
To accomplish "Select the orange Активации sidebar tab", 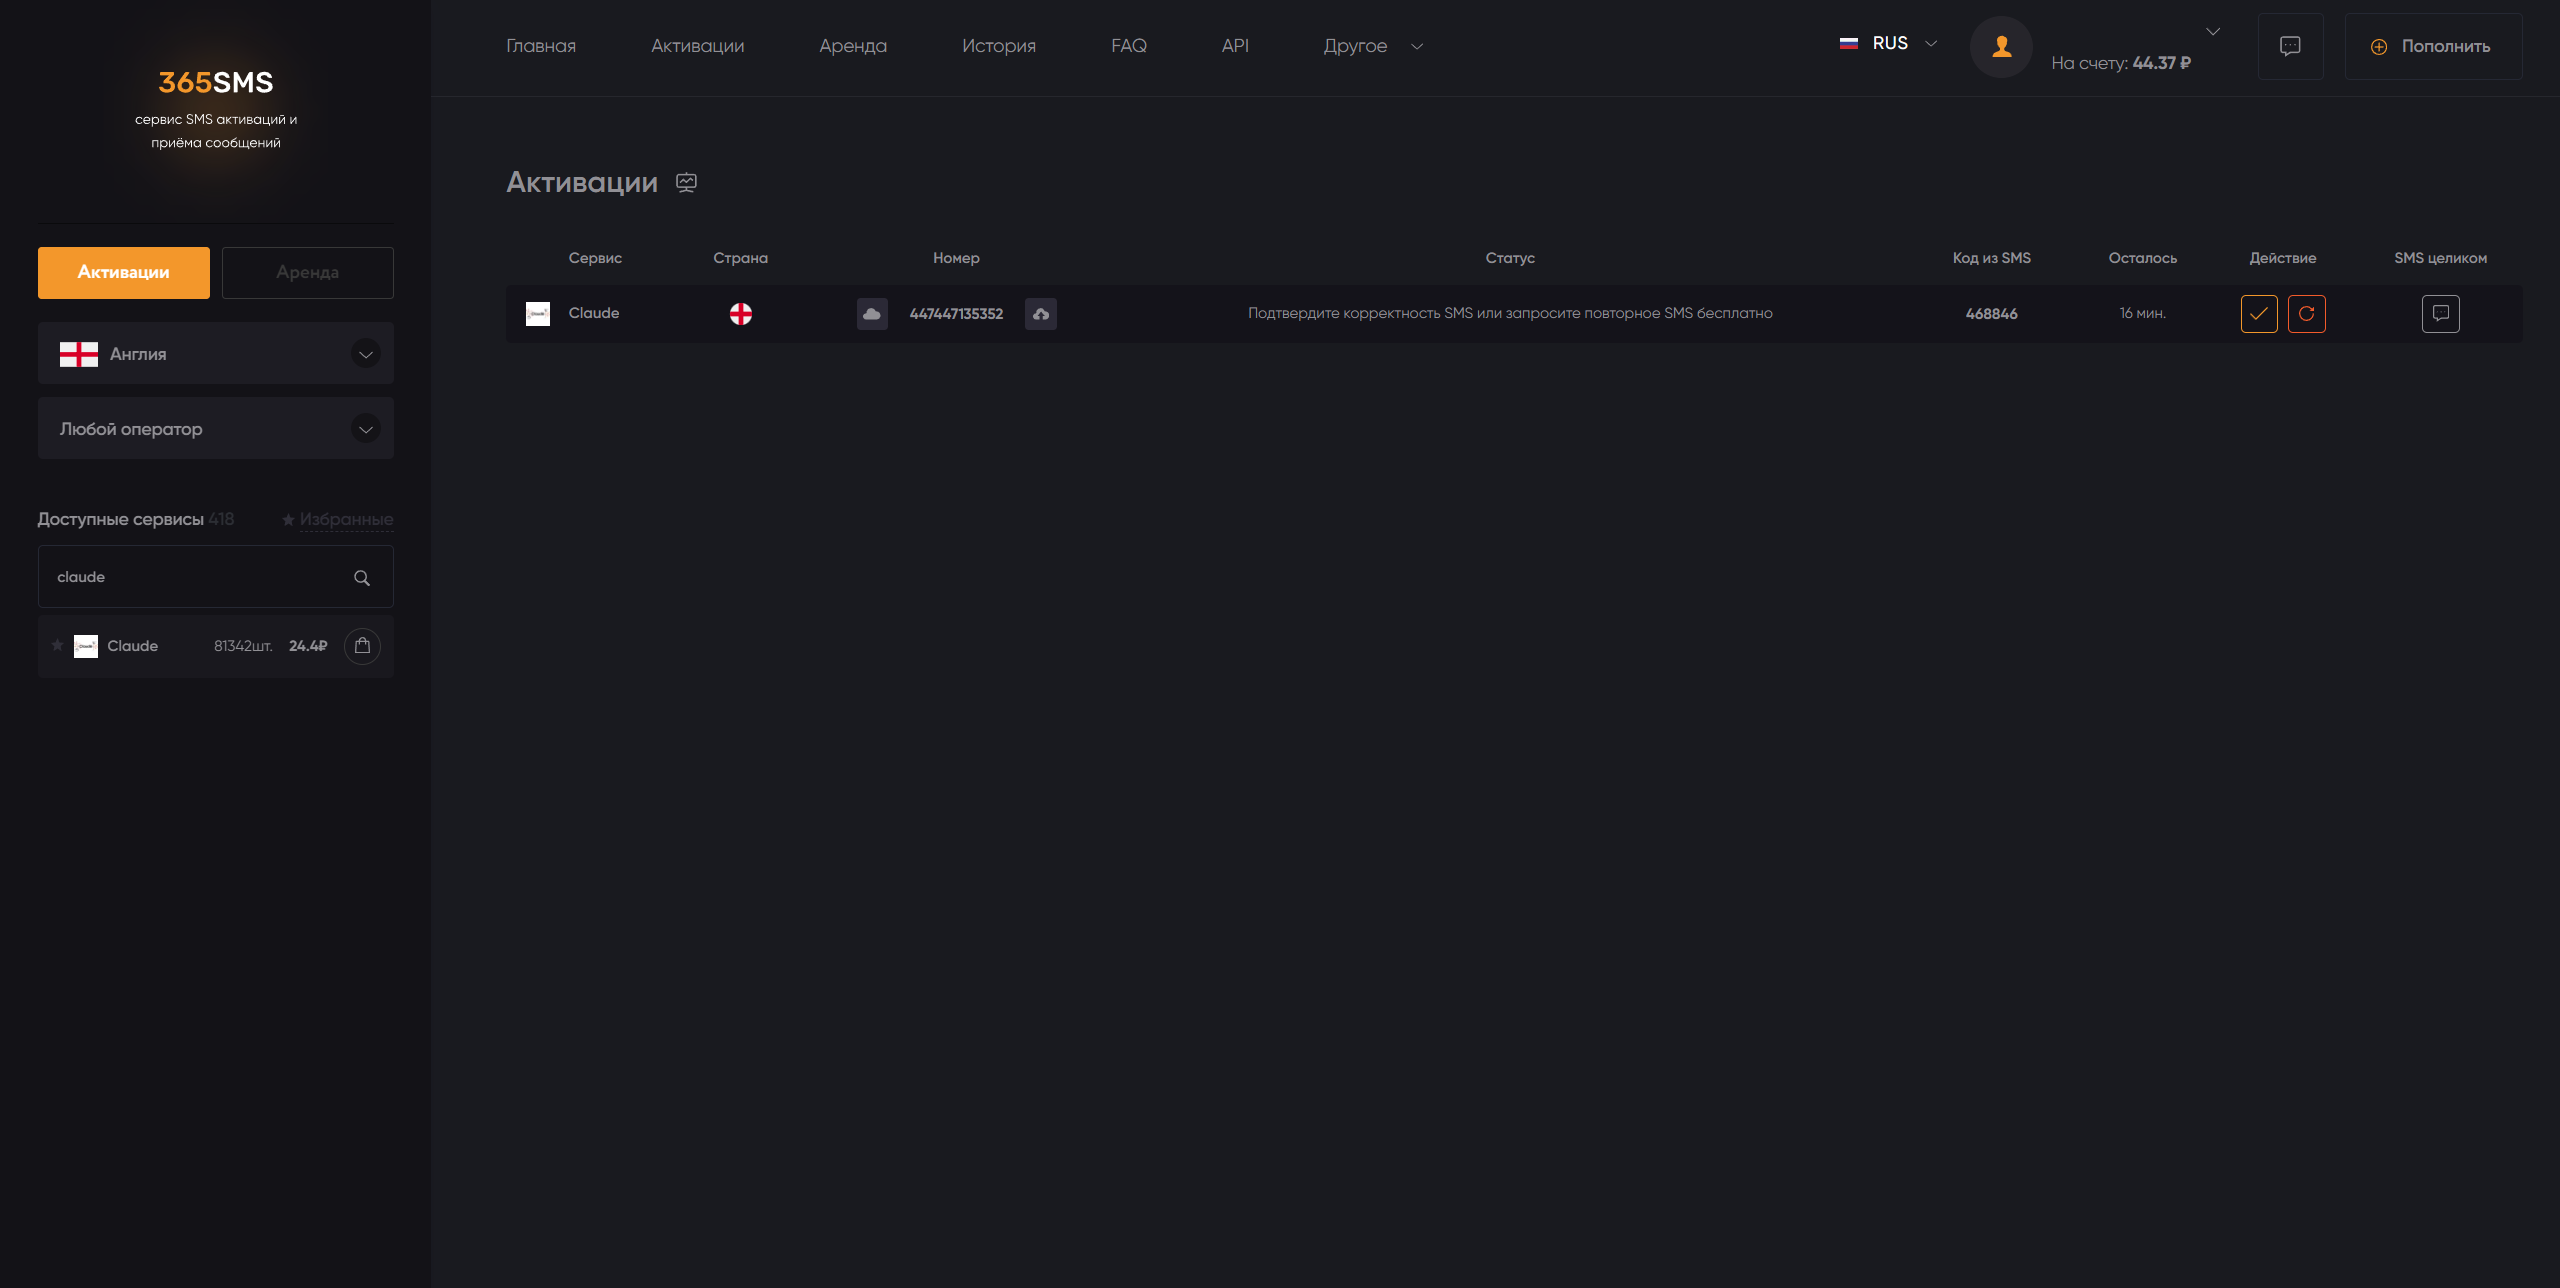I will tap(124, 273).
